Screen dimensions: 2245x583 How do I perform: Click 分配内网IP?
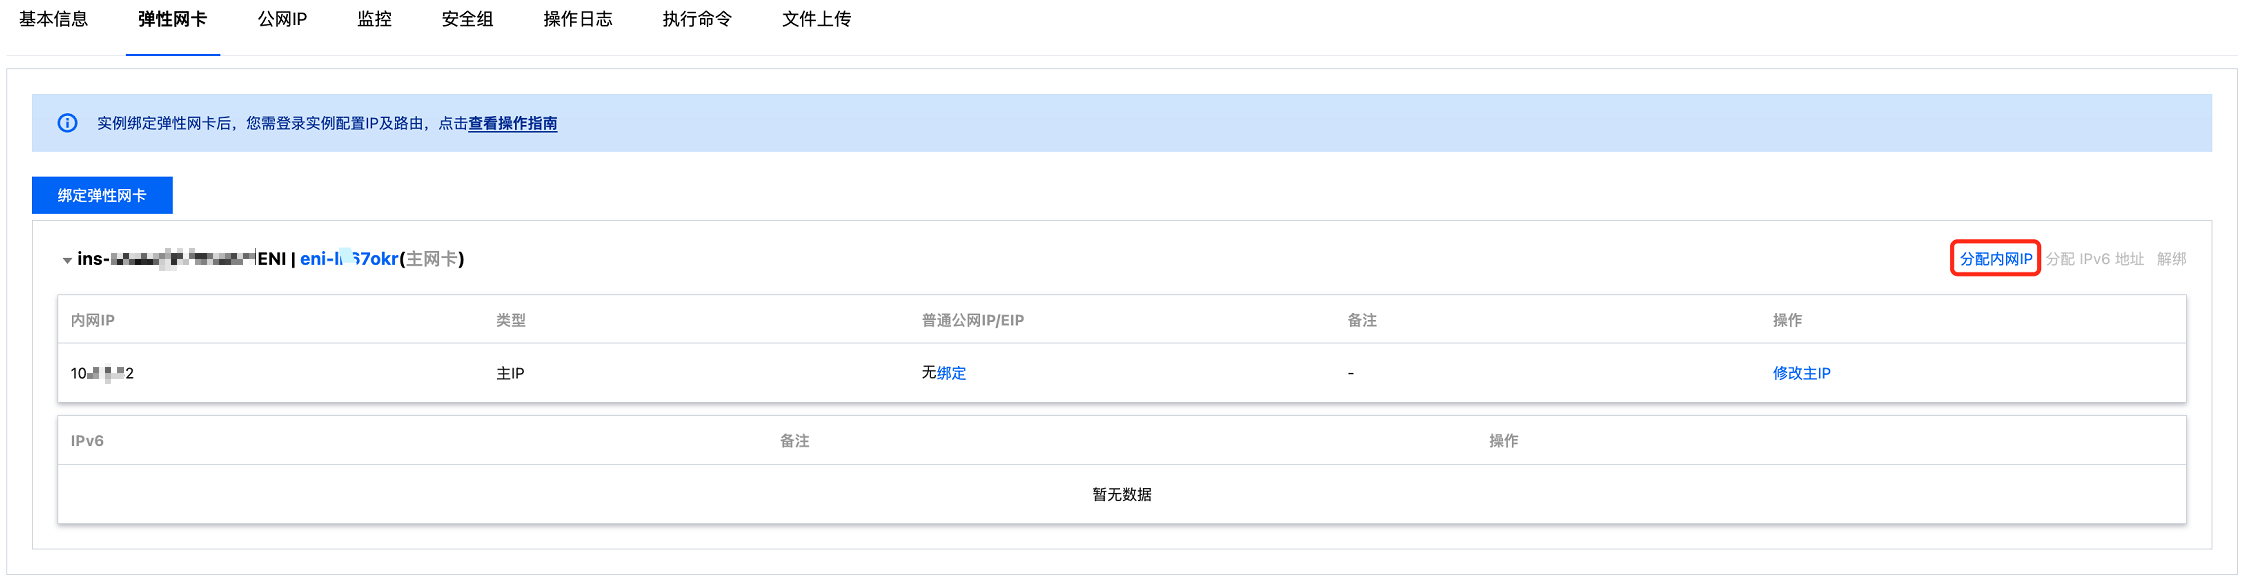click(1995, 259)
